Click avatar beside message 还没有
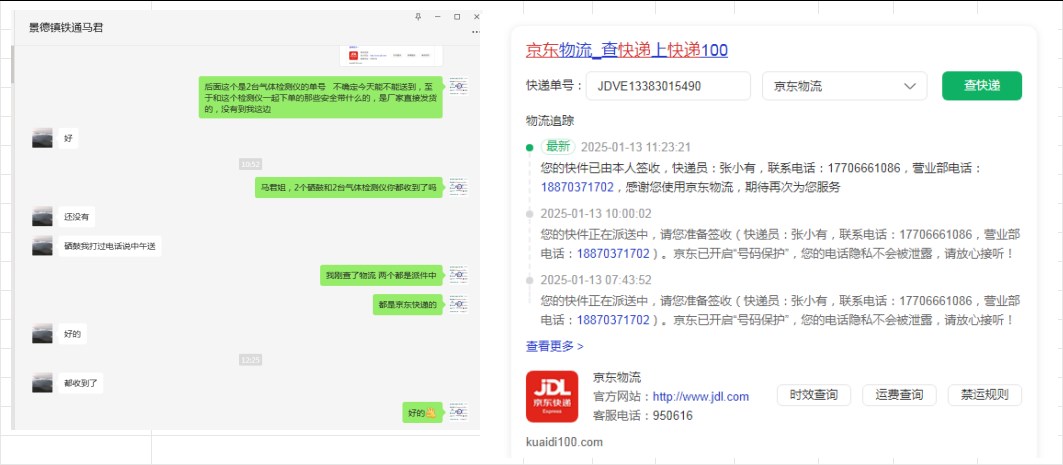This screenshot has width=1063, height=465. point(42,216)
